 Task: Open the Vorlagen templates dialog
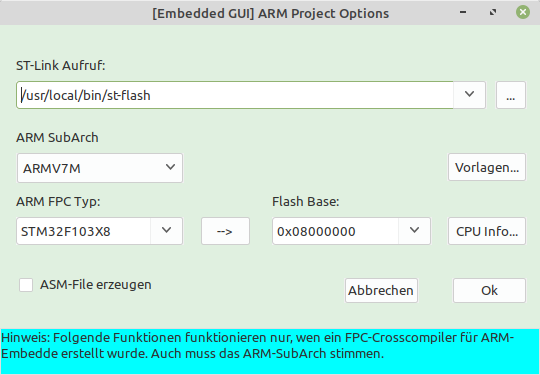(487, 167)
